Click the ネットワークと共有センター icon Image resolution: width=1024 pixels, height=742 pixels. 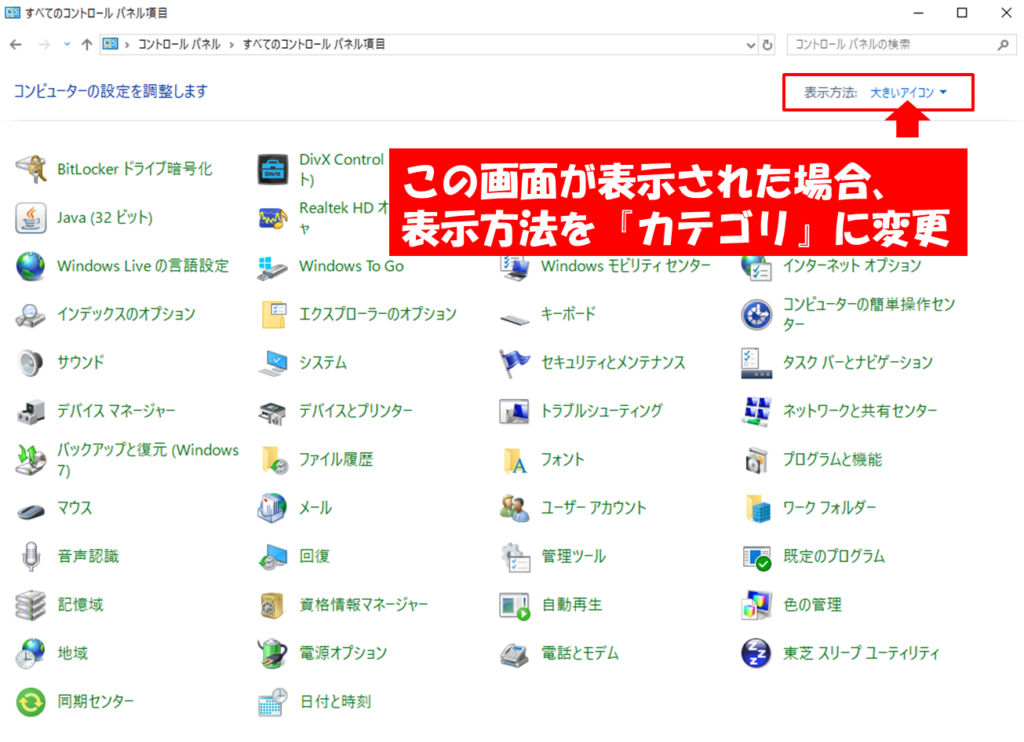click(x=756, y=411)
